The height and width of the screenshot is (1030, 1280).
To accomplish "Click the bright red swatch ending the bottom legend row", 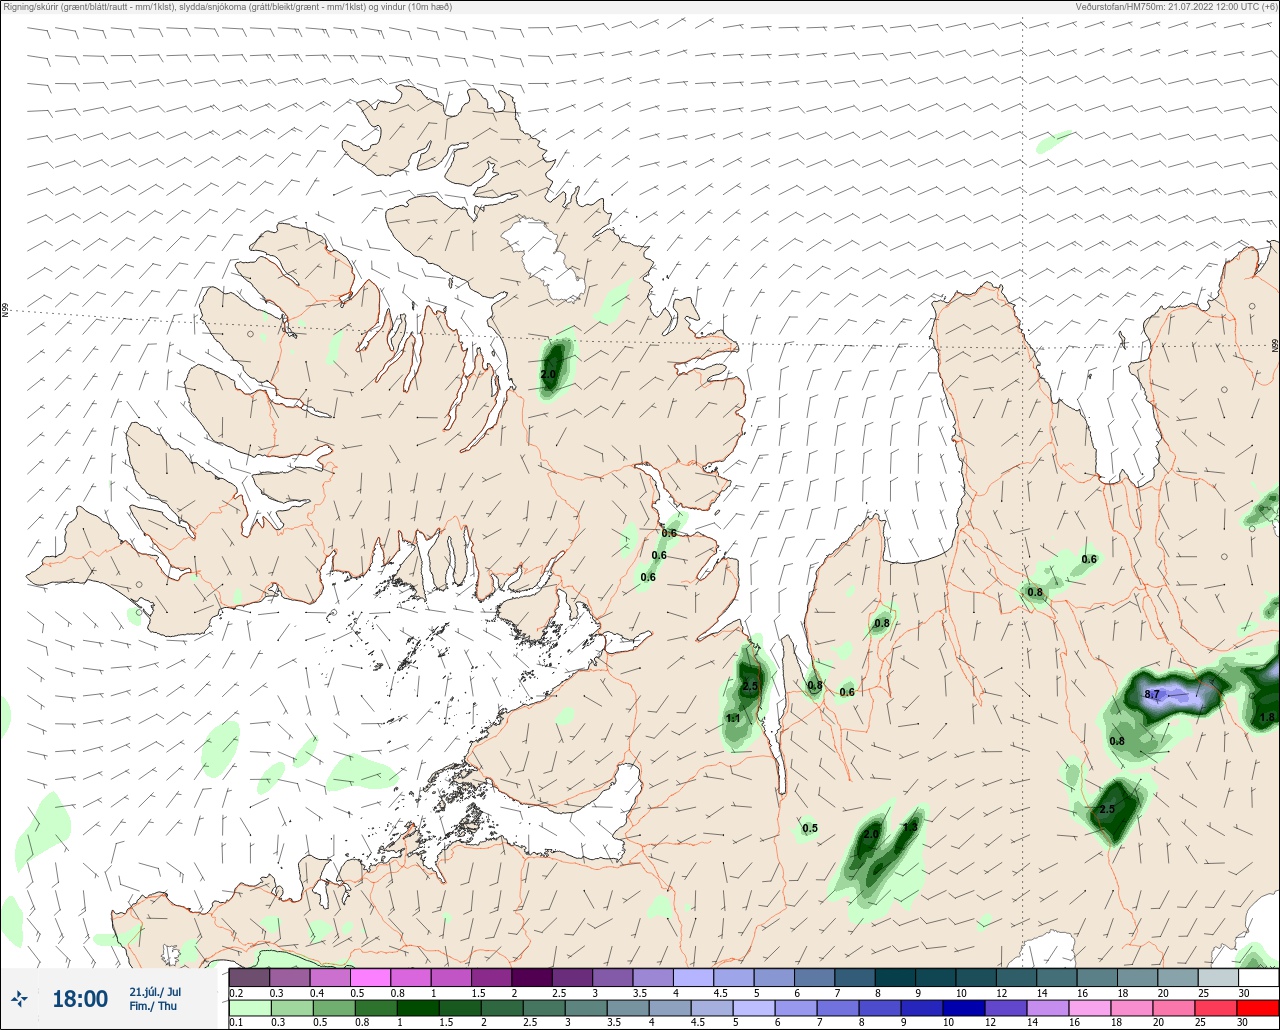I will click(1258, 1008).
